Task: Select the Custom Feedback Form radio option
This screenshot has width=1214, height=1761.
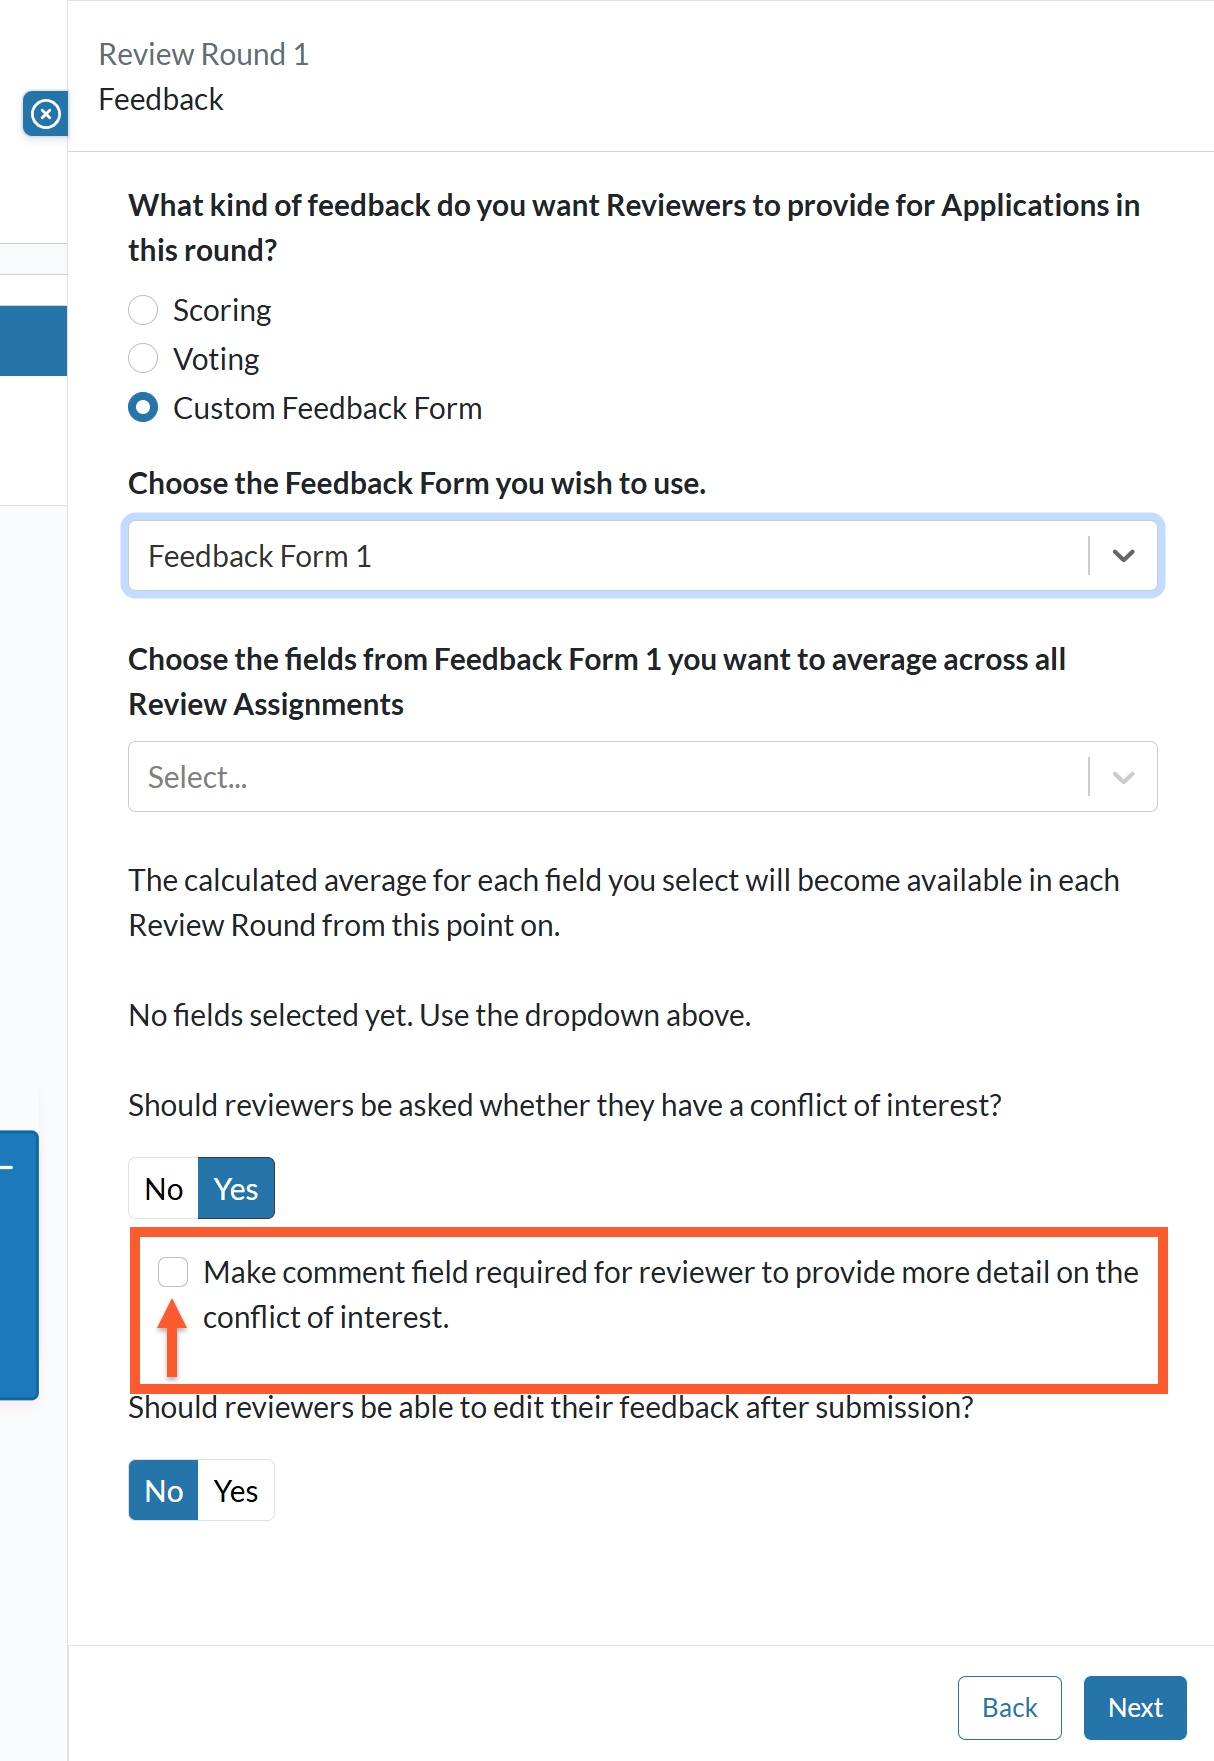Action: click(143, 408)
